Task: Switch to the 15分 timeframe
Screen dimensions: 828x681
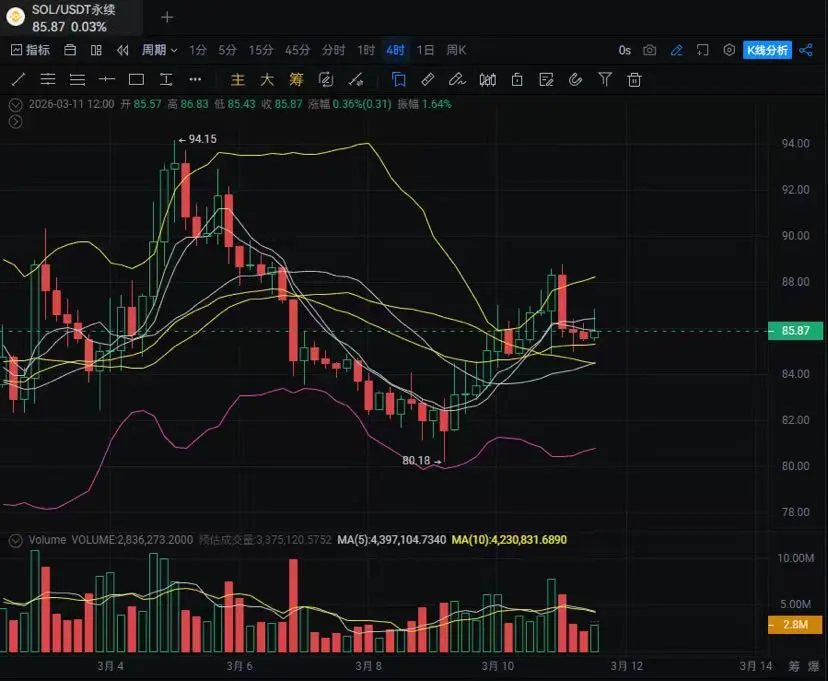Action: click(x=261, y=50)
